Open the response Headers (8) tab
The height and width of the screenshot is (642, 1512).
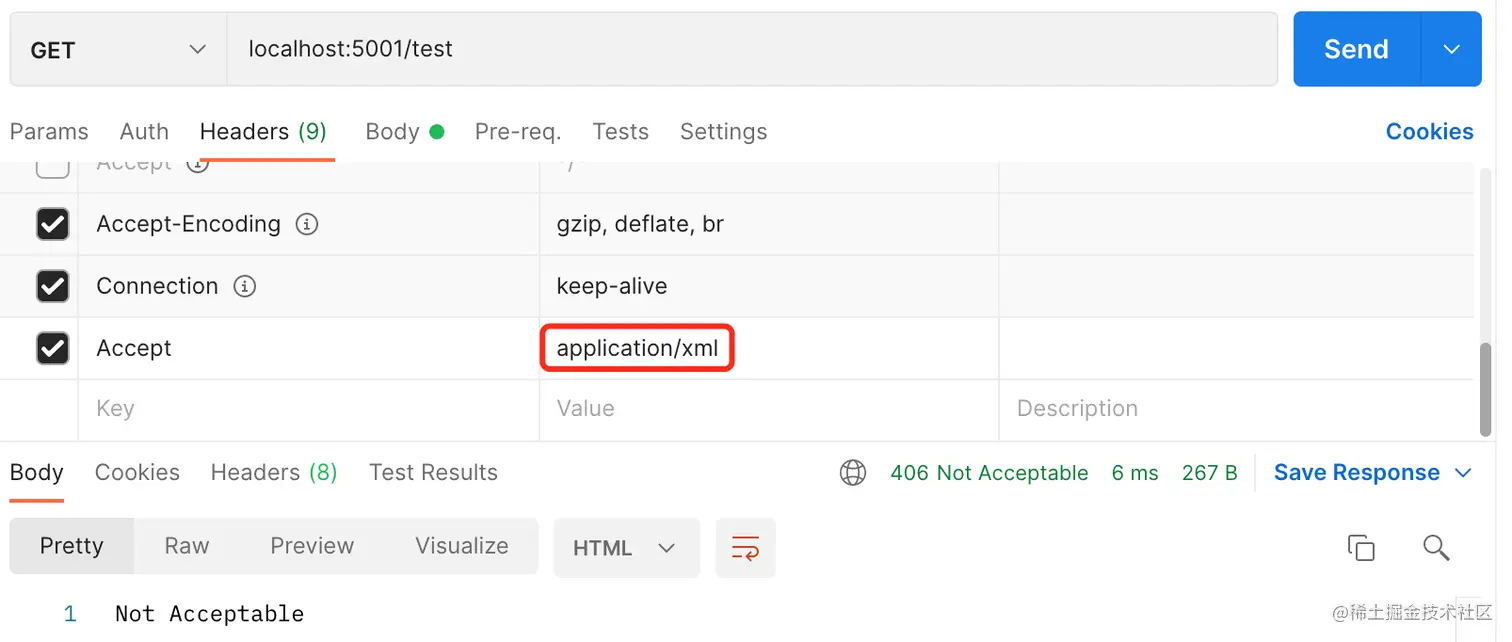point(274,473)
